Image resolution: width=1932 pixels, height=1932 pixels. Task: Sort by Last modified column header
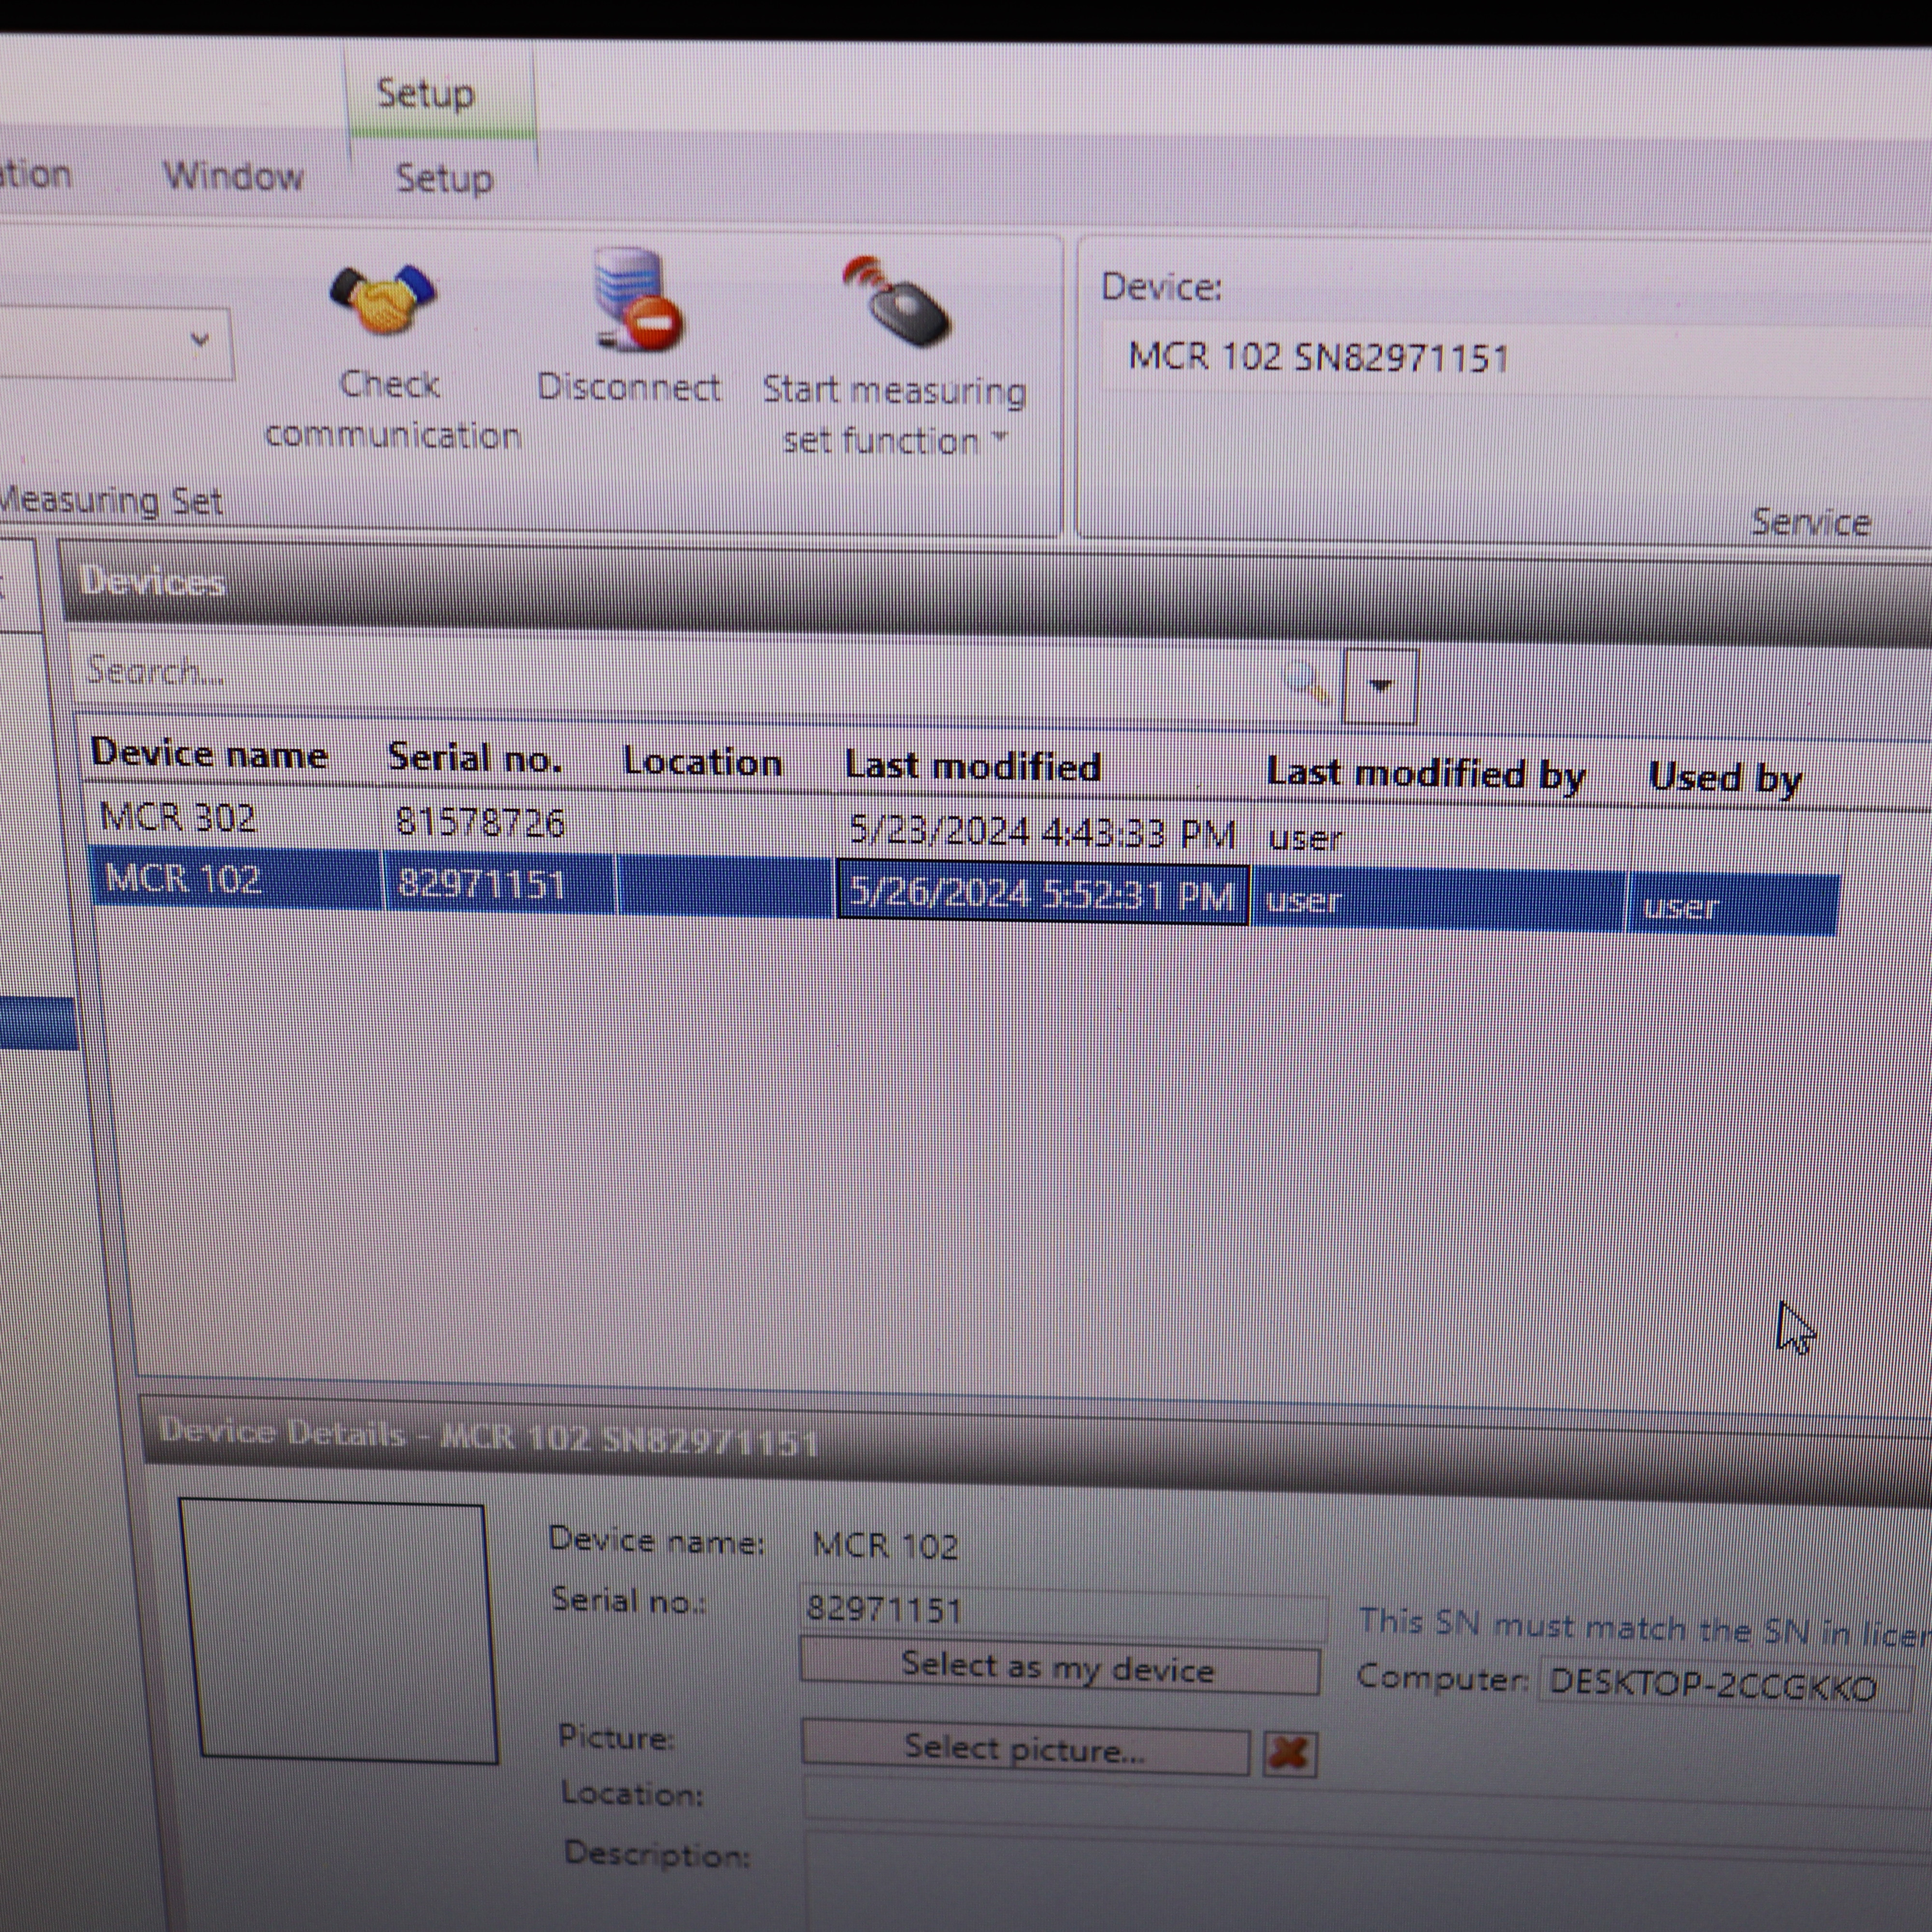972,767
